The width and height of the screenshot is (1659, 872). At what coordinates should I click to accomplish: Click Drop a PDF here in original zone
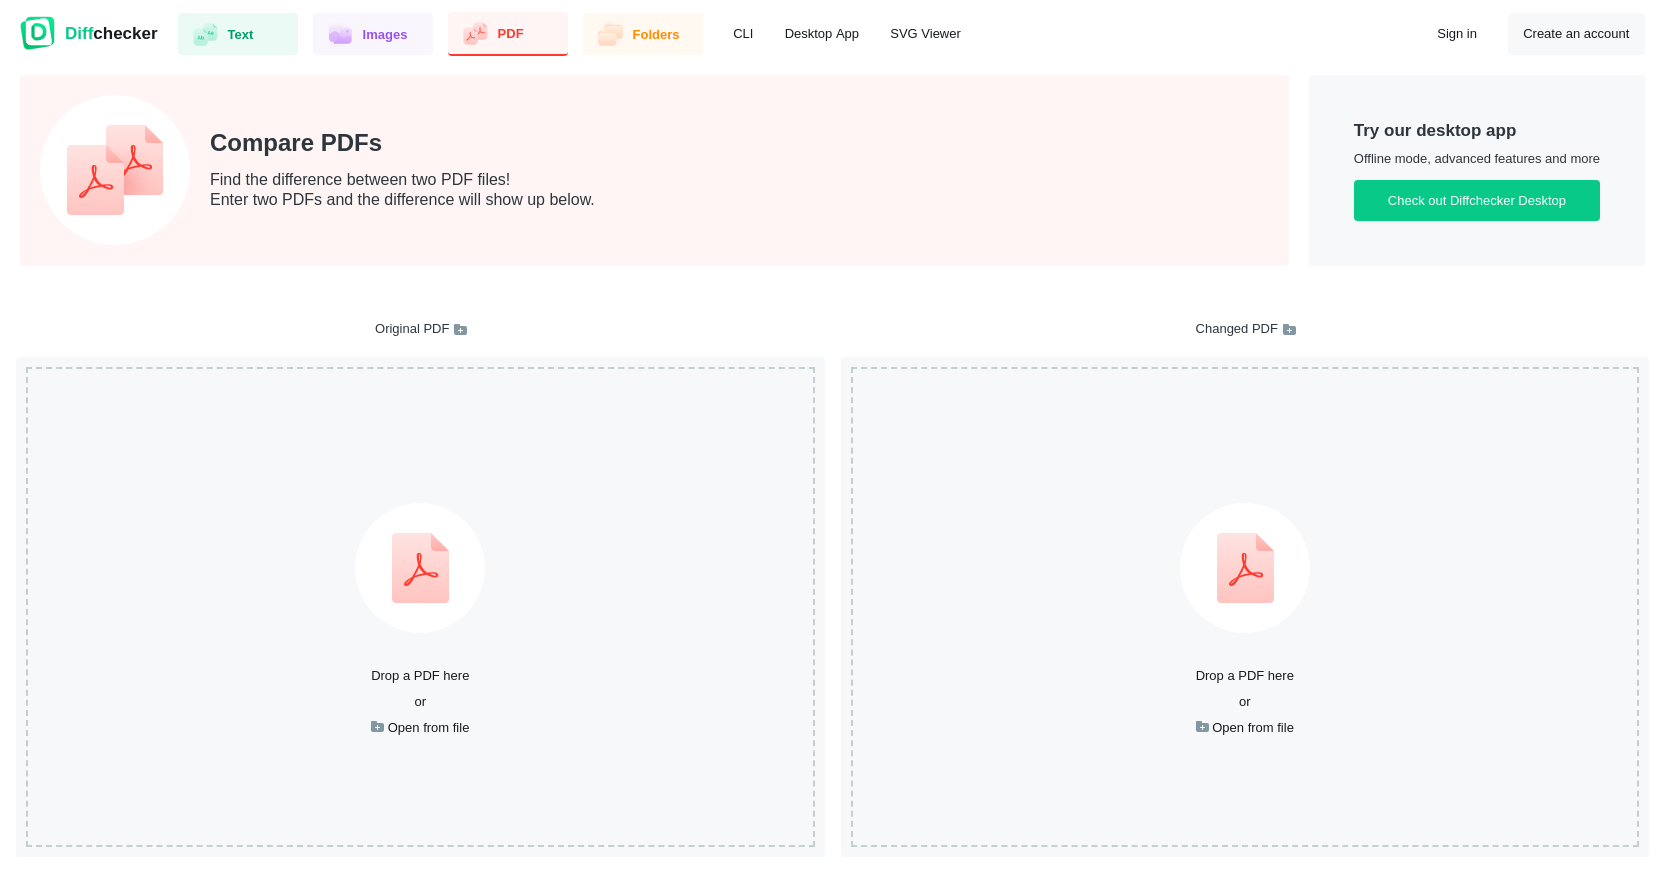coord(420,676)
